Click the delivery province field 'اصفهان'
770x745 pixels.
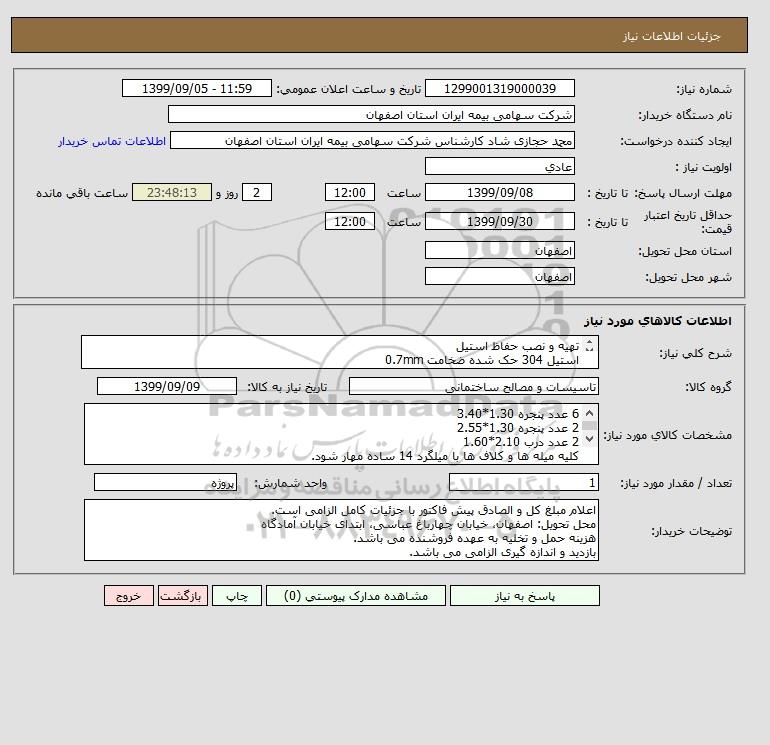[499, 250]
